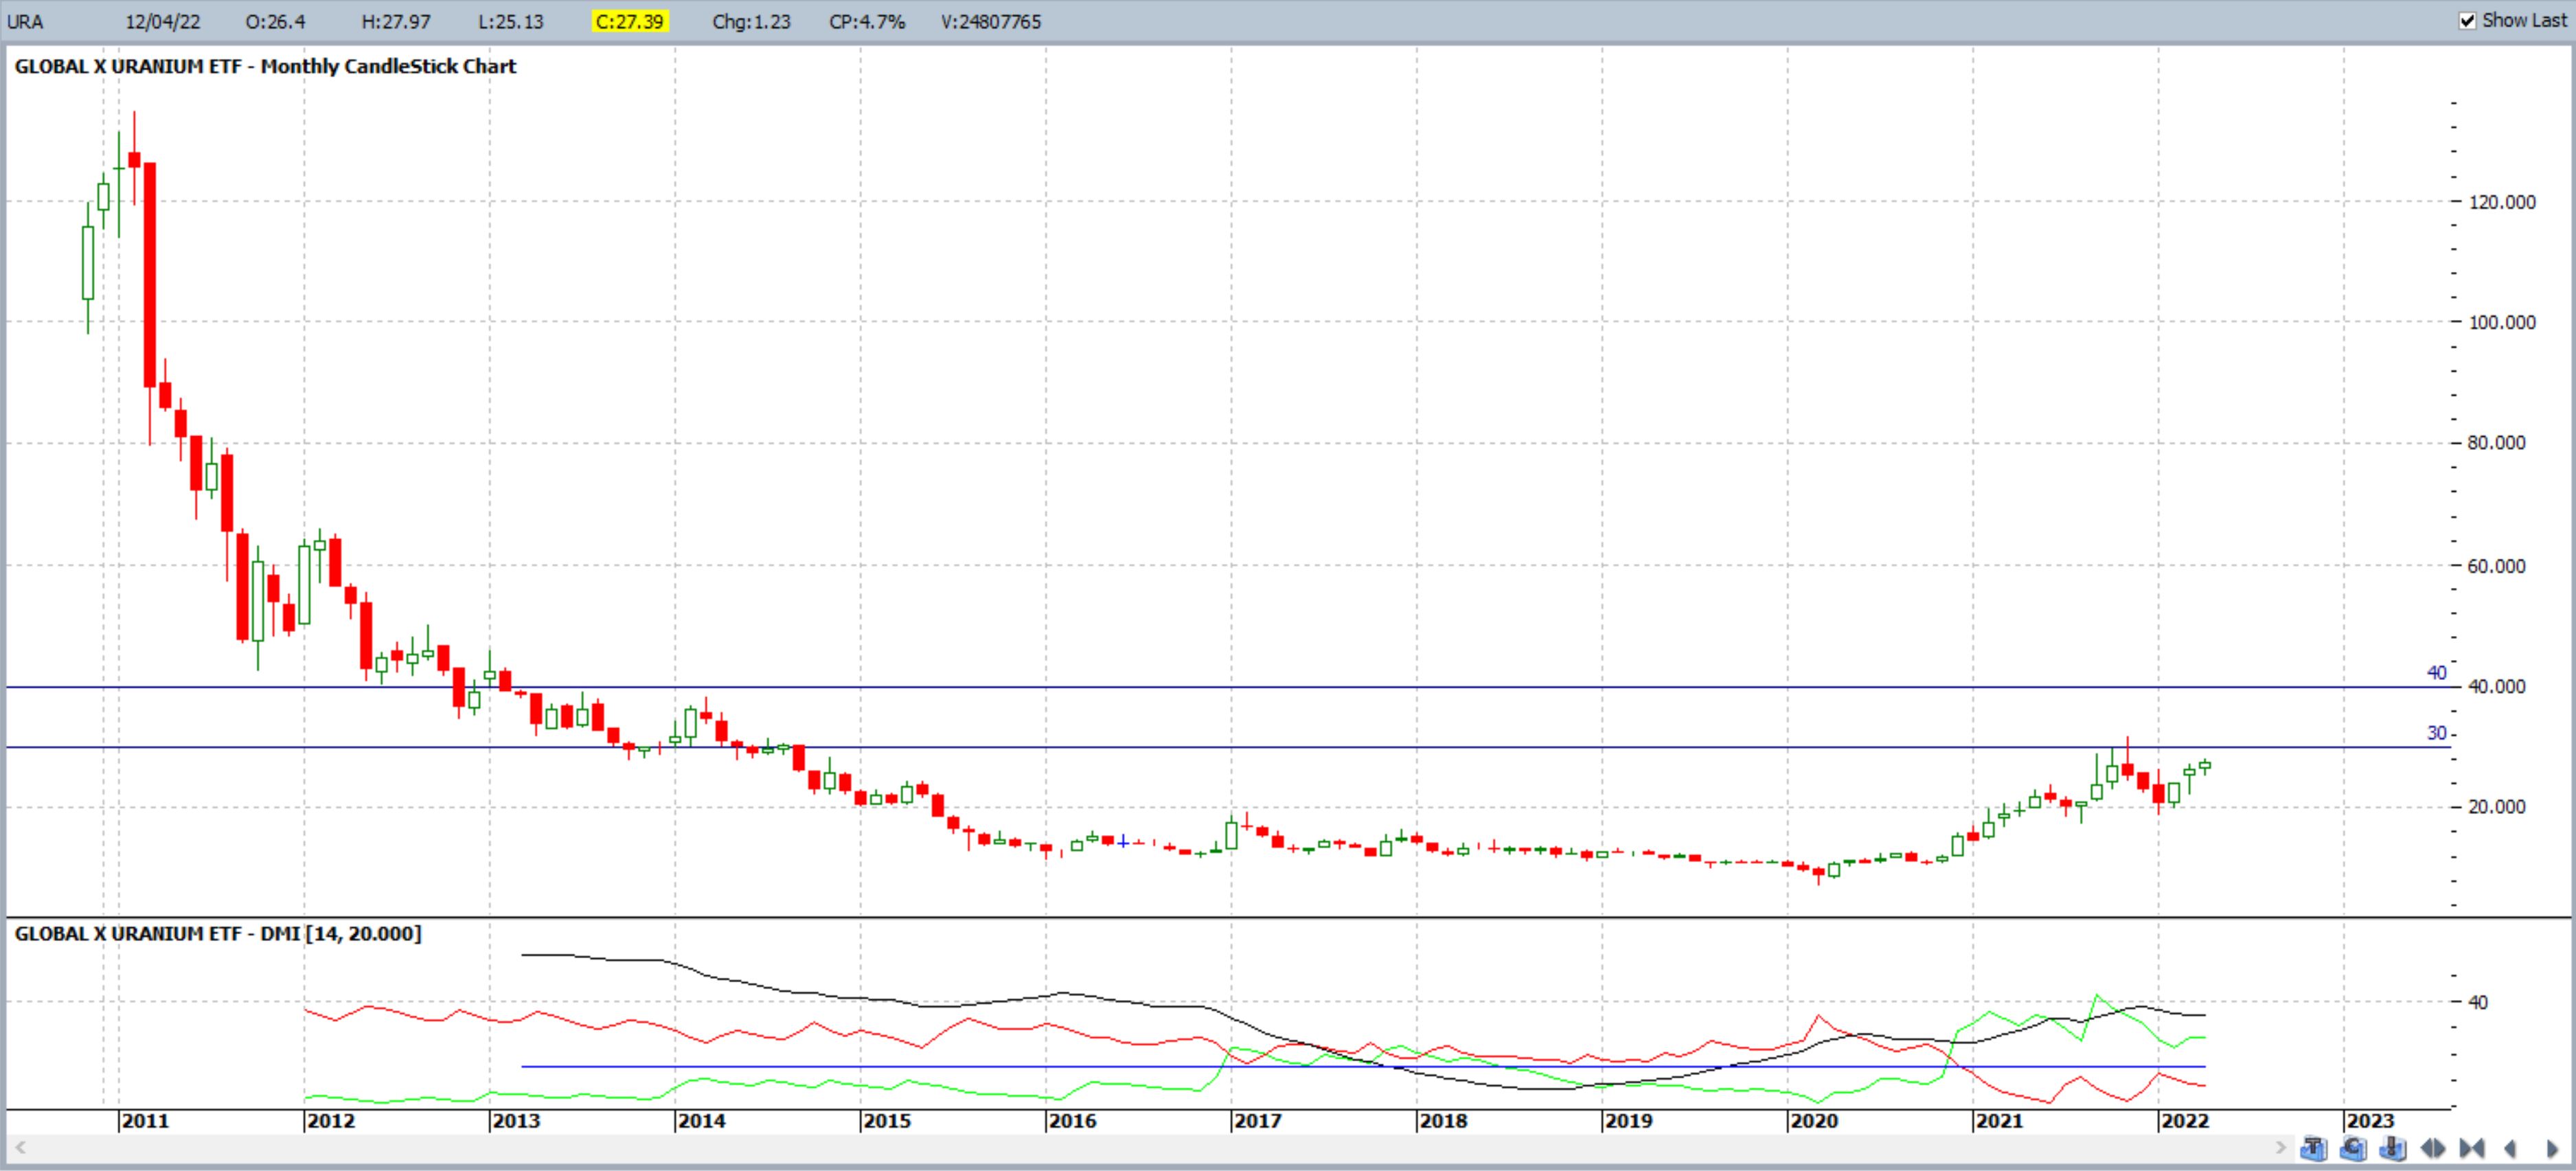Click the volume V:24807765
The height and width of the screenshot is (1171, 2576).
(x=991, y=21)
